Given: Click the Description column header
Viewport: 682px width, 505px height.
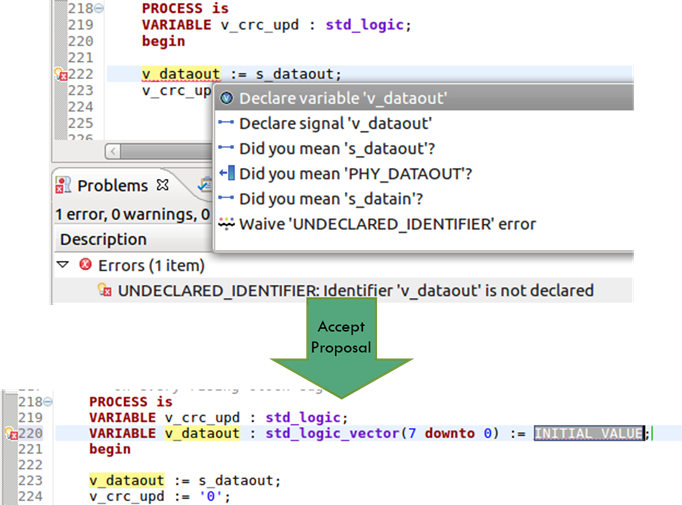Looking at the screenshot, I should [x=103, y=239].
